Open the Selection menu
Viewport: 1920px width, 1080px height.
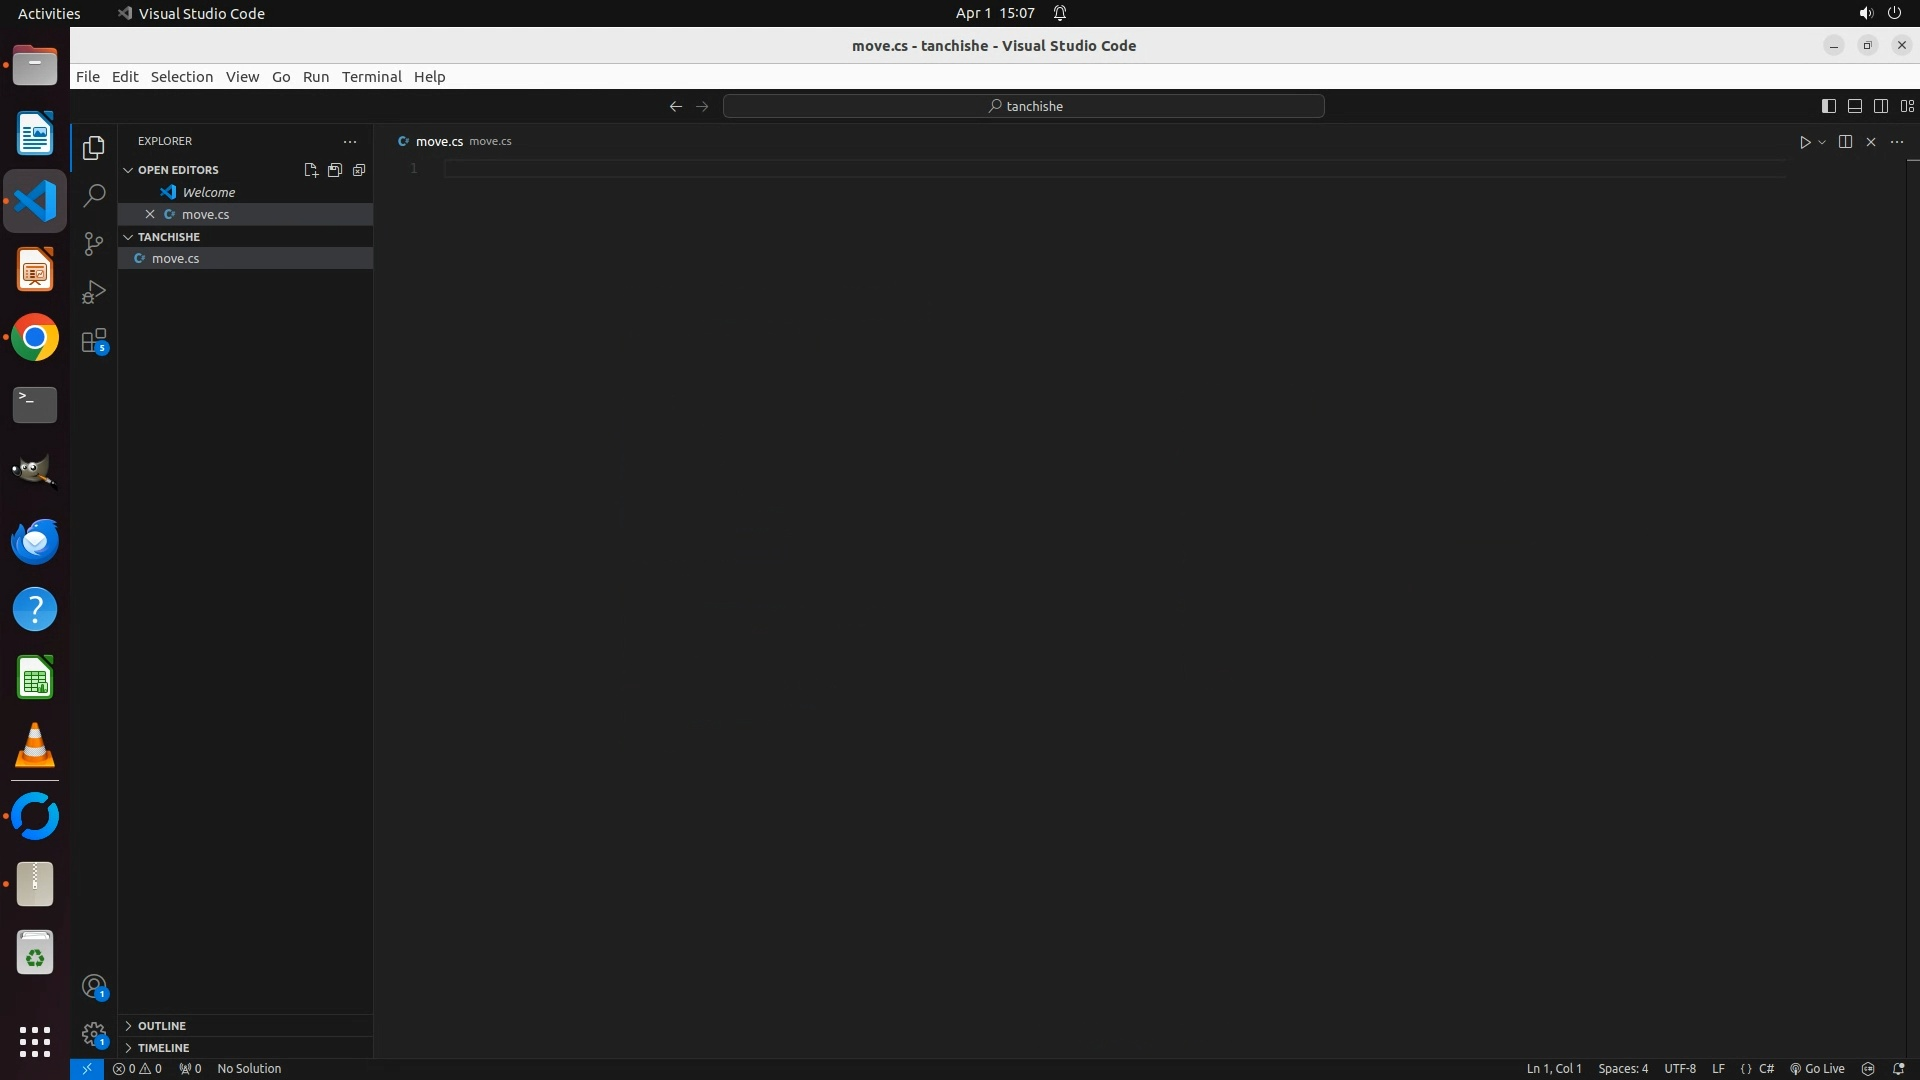point(181,77)
